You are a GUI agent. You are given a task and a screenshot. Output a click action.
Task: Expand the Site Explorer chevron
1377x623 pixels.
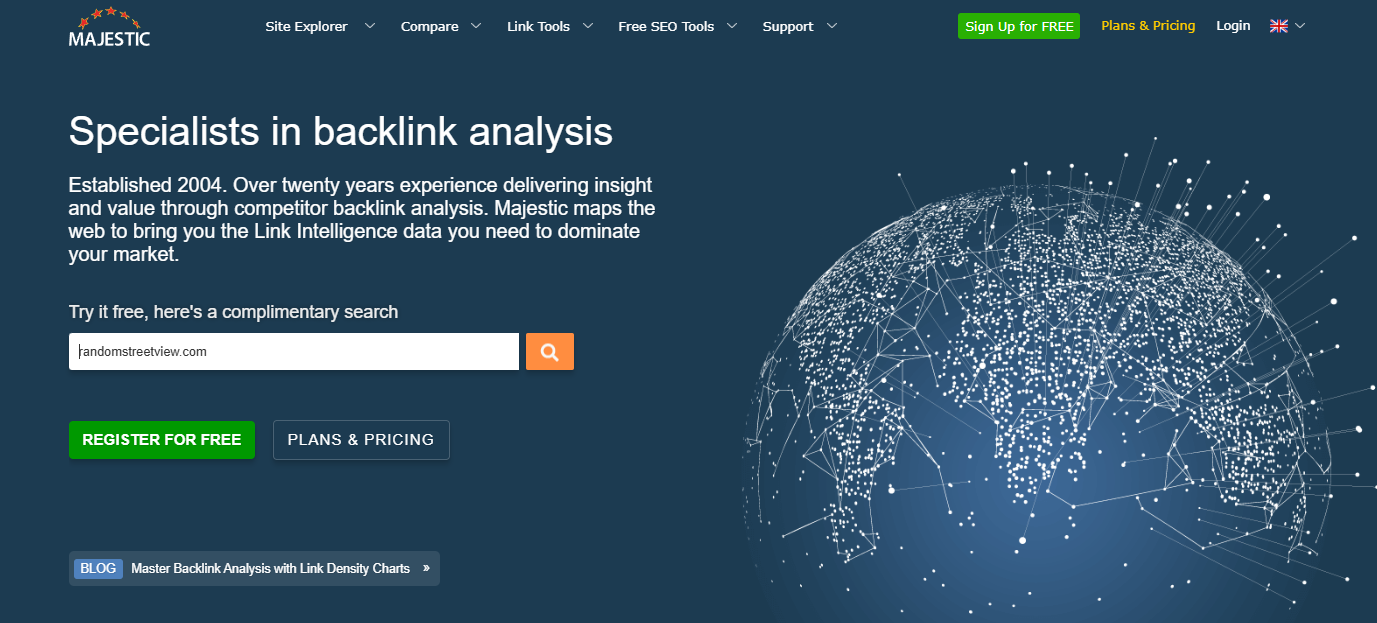tap(370, 26)
